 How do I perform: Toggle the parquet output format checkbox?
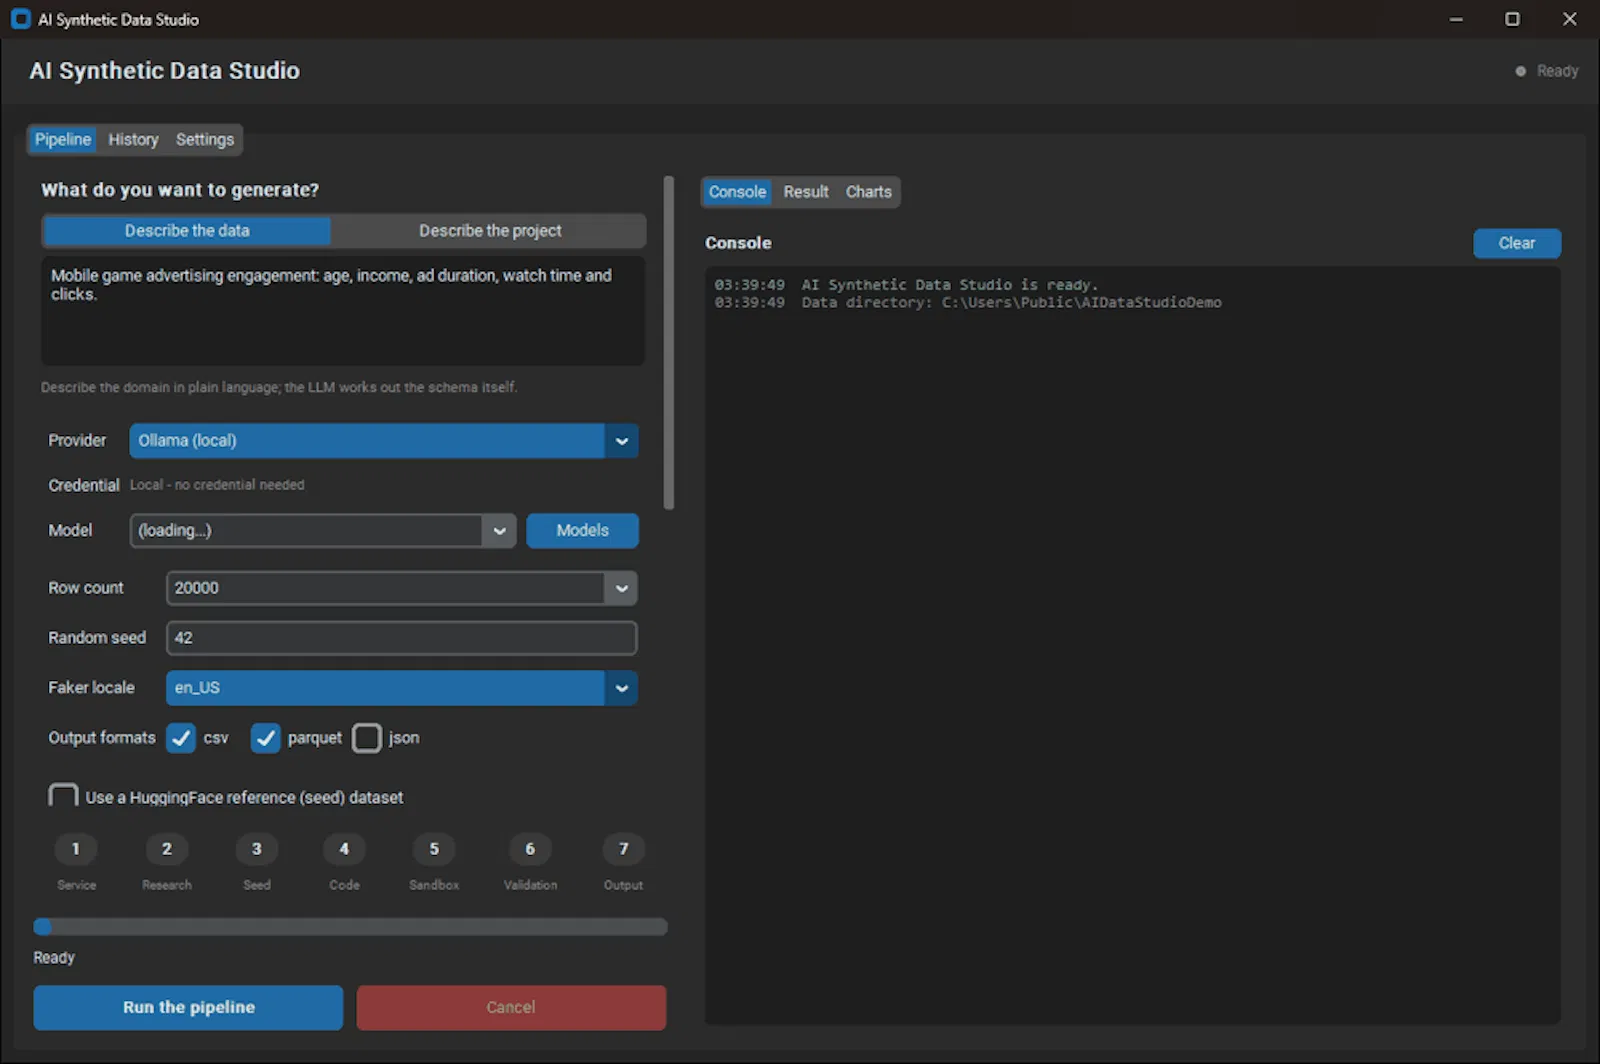(265, 738)
